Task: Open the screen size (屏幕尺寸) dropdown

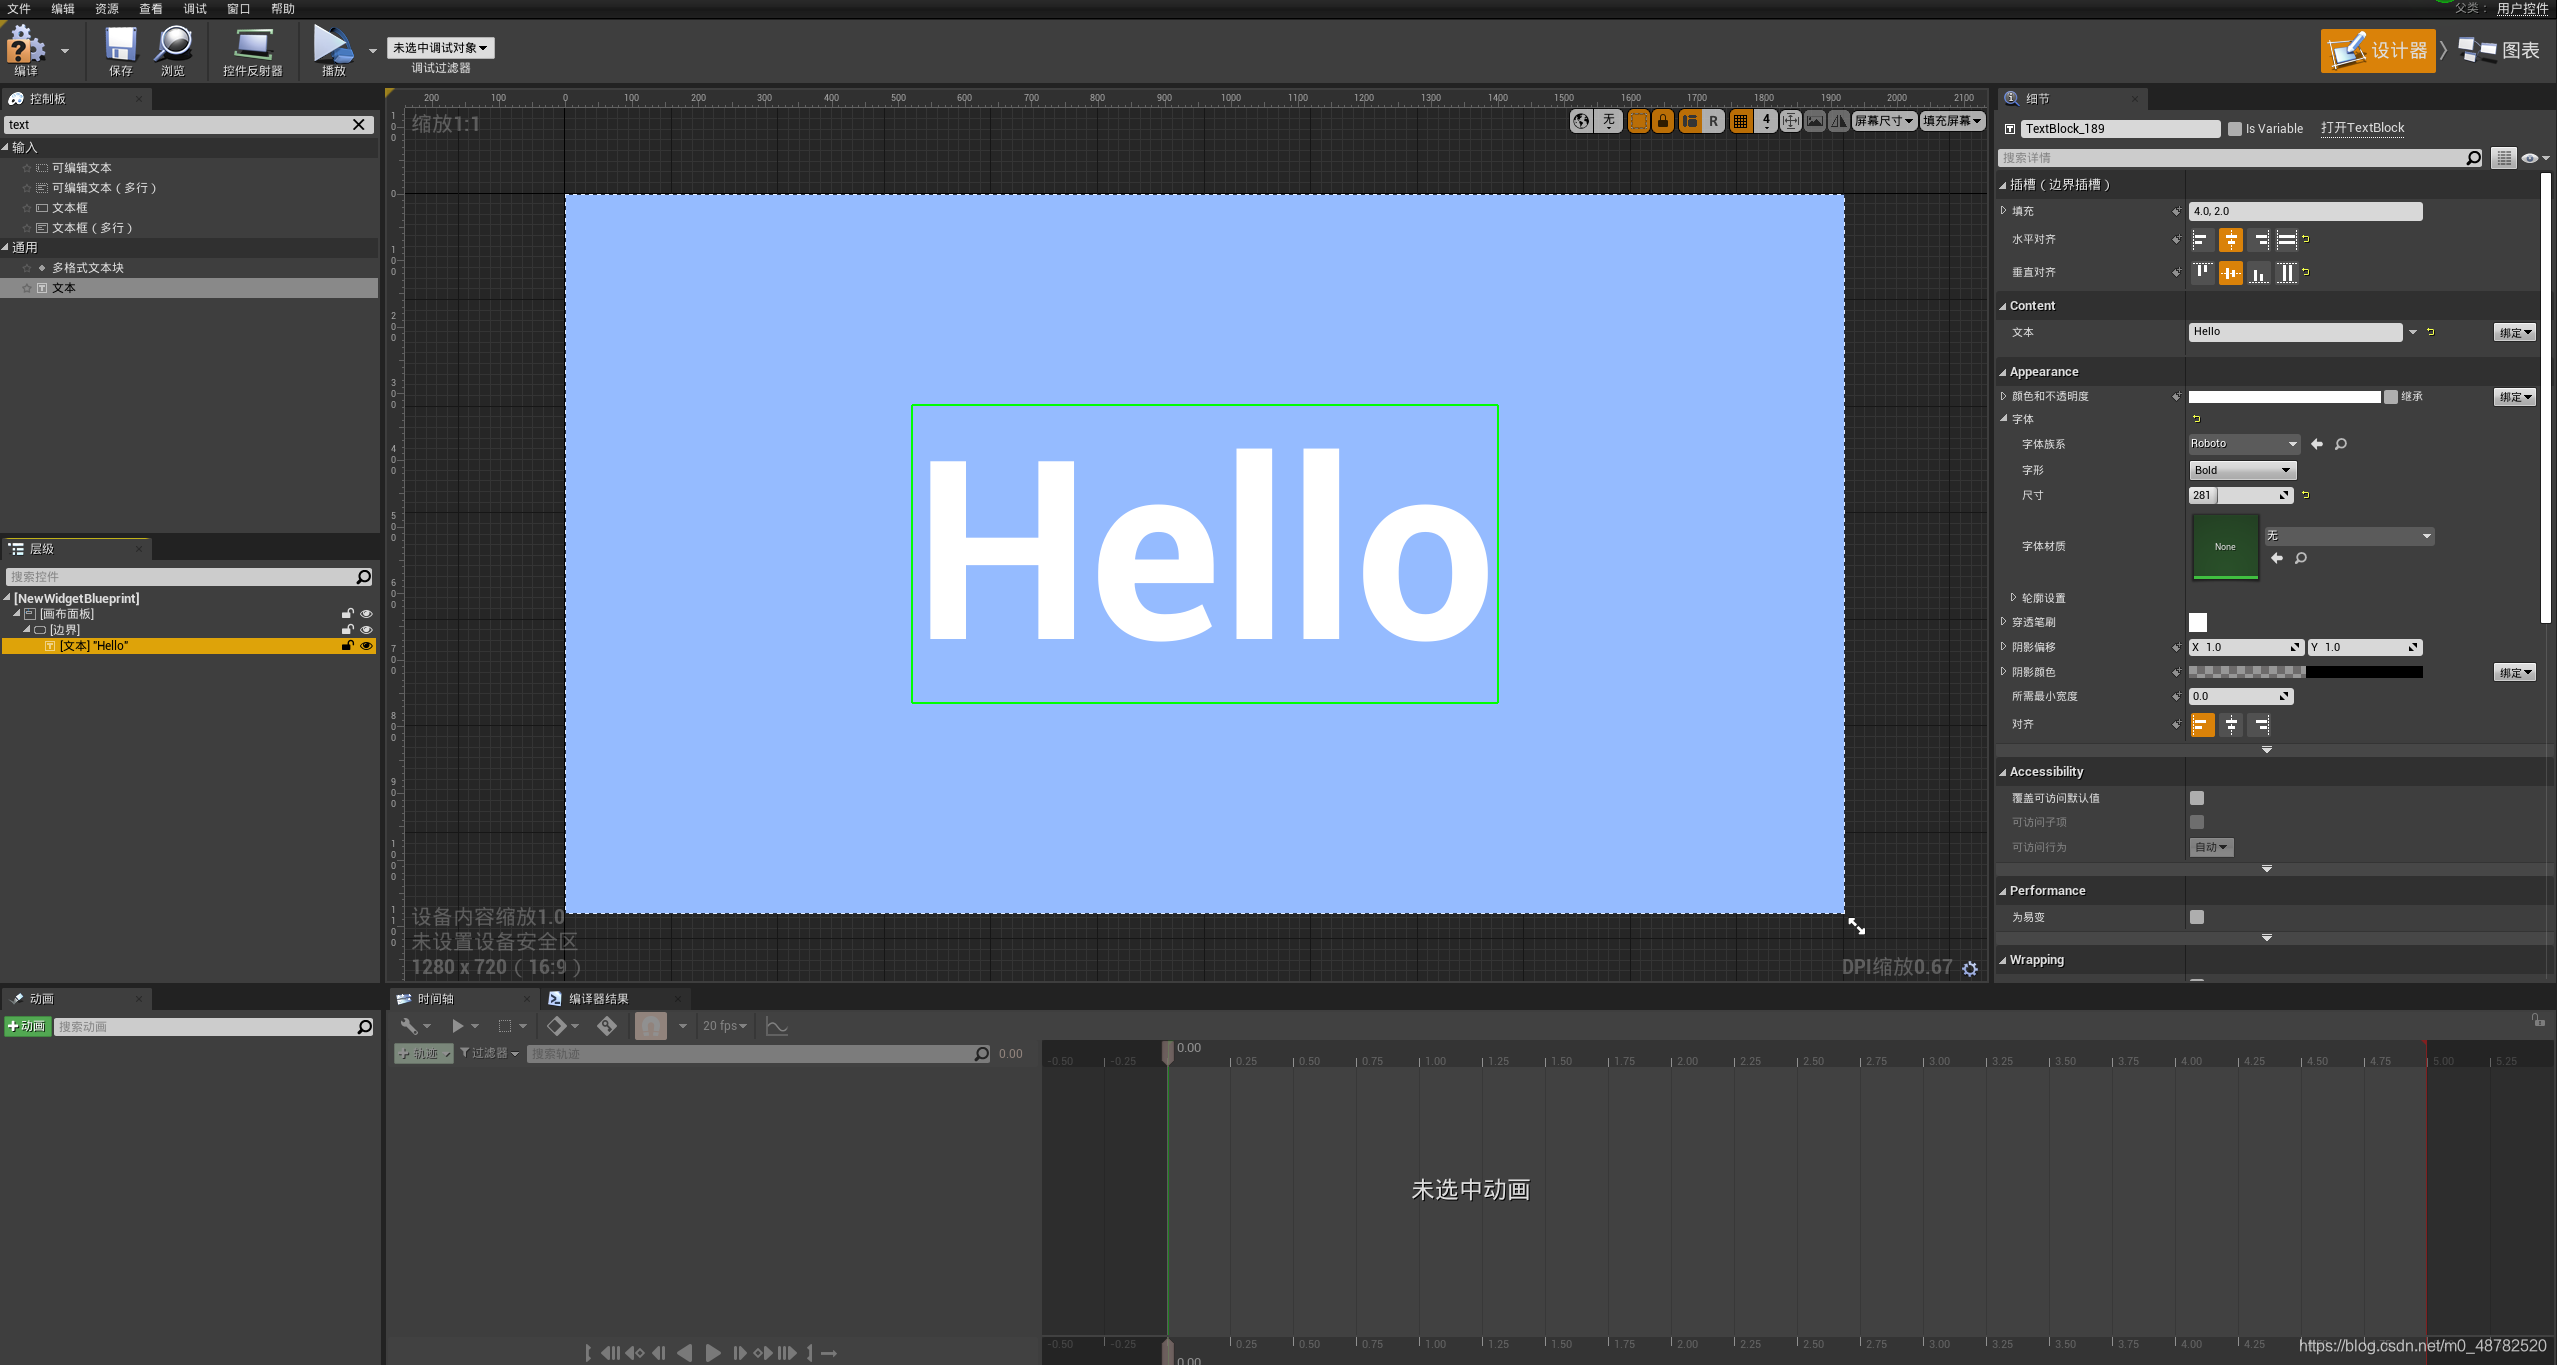Action: point(1885,121)
